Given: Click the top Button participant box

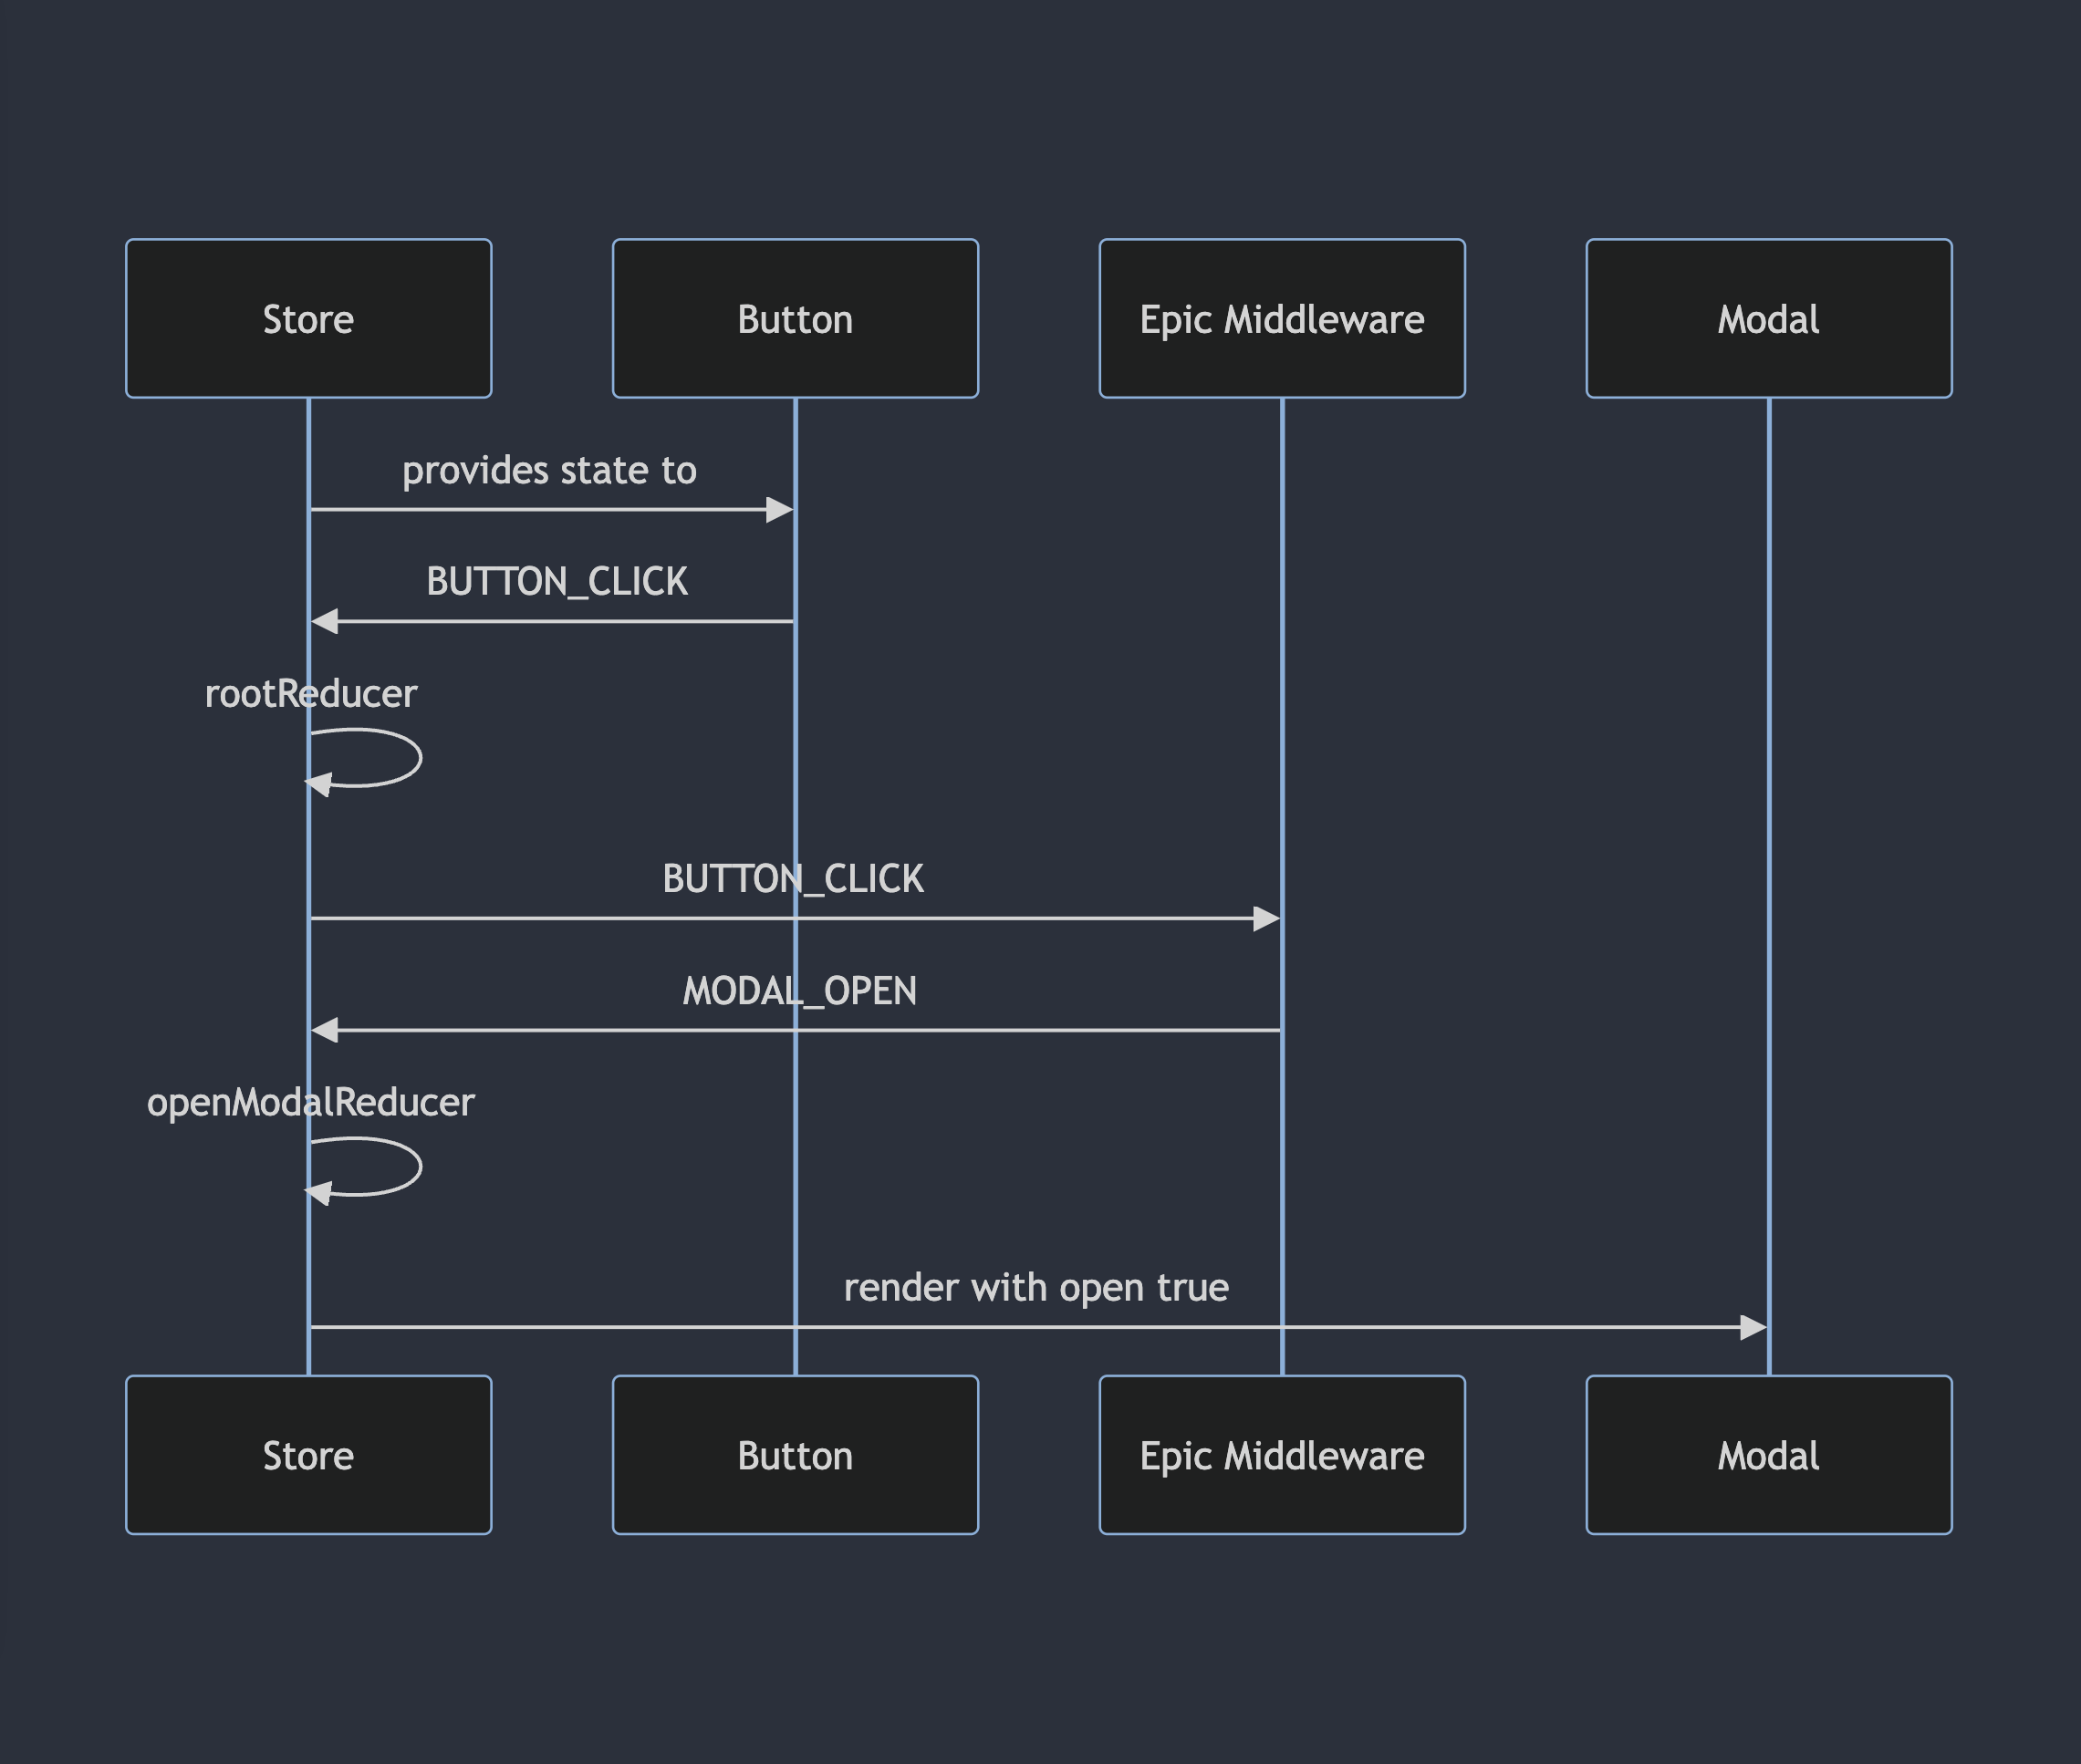Looking at the screenshot, I should tap(795, 318).
